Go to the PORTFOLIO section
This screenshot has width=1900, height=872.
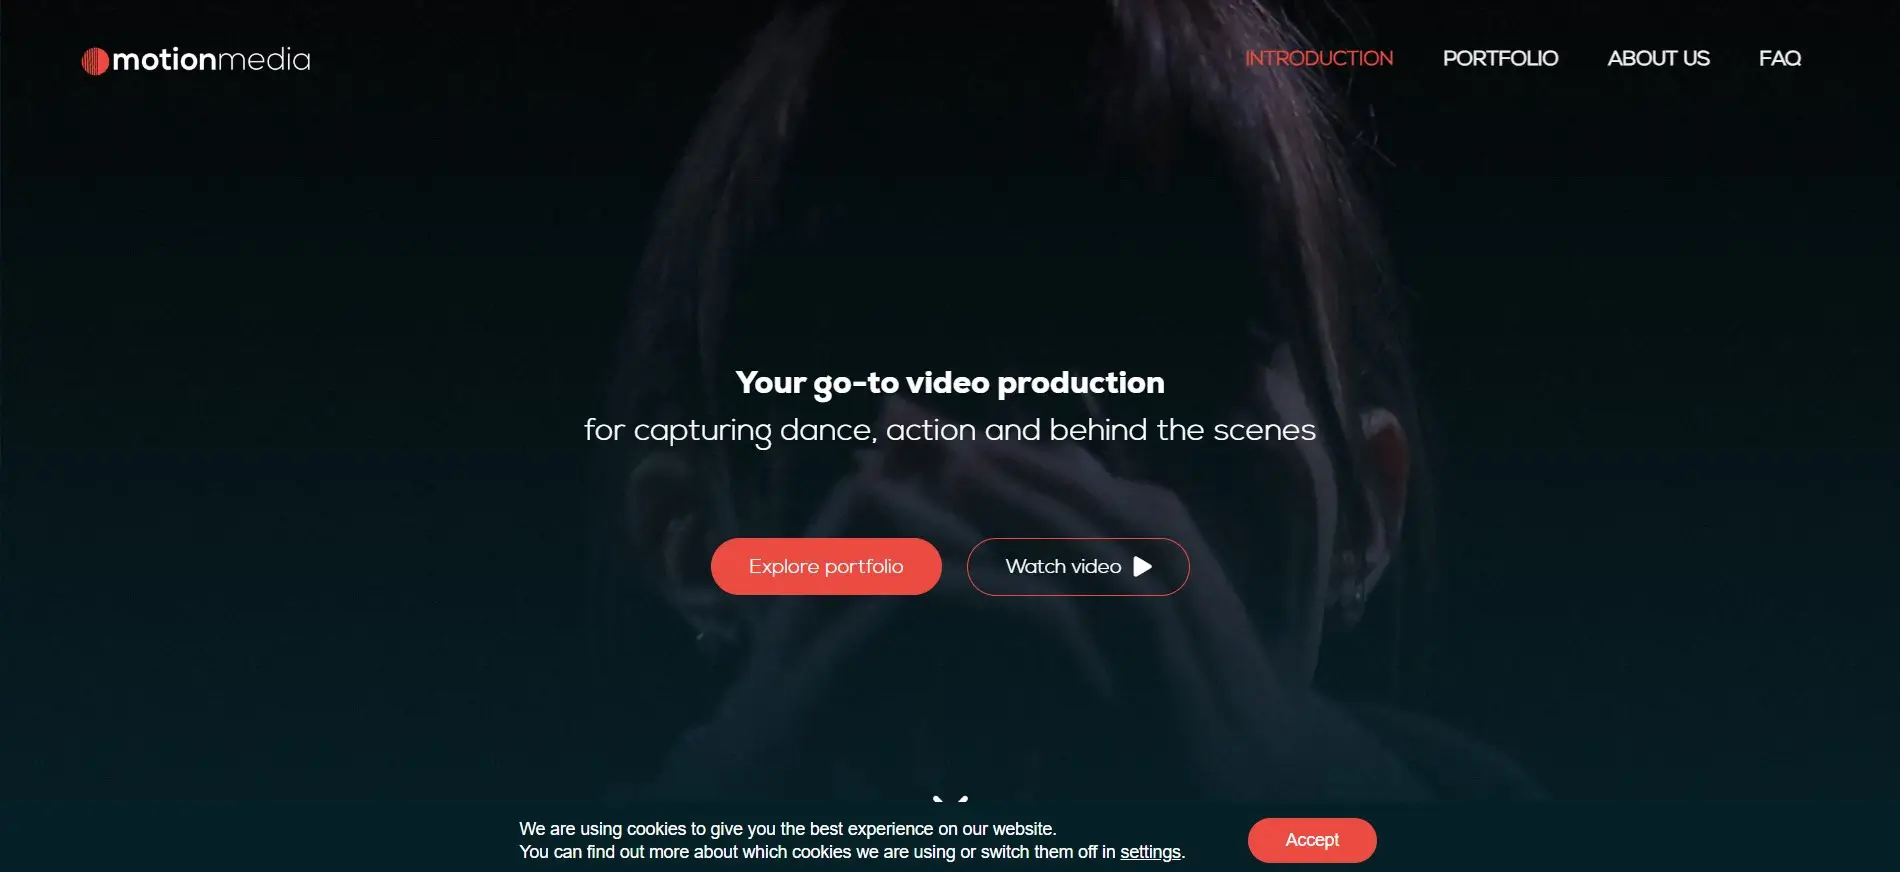pos(1500,58)
